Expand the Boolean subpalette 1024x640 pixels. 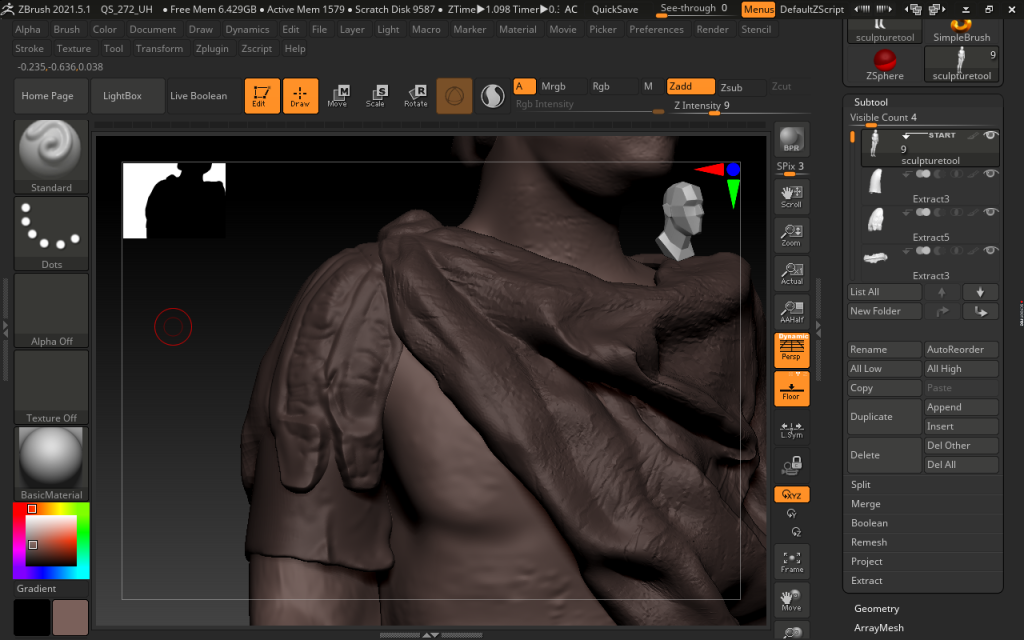(869, 523)
